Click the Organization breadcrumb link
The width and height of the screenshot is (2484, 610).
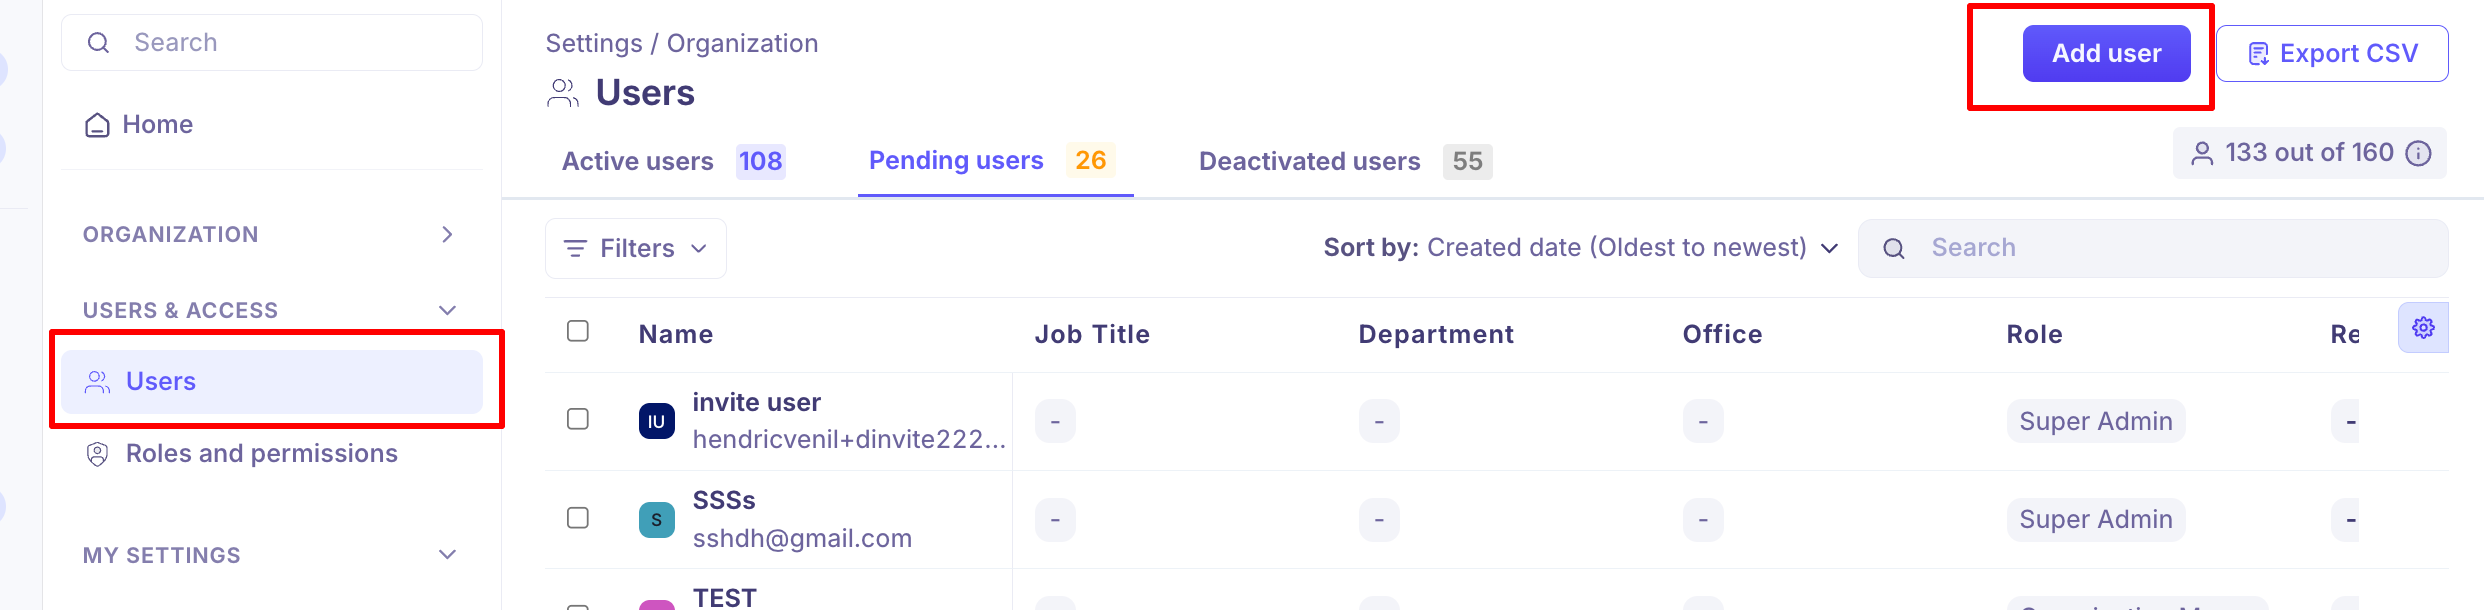click(x=742, y=43)
